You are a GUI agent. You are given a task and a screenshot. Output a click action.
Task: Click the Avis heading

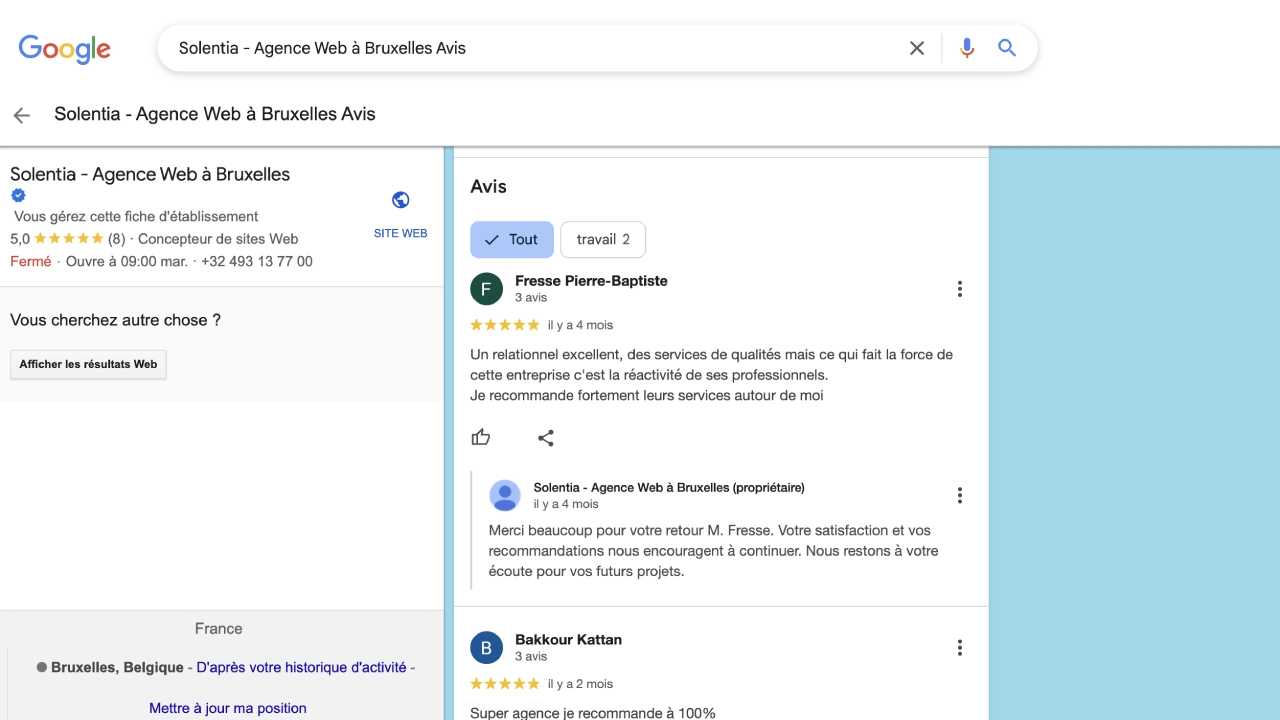pos(489,187)
